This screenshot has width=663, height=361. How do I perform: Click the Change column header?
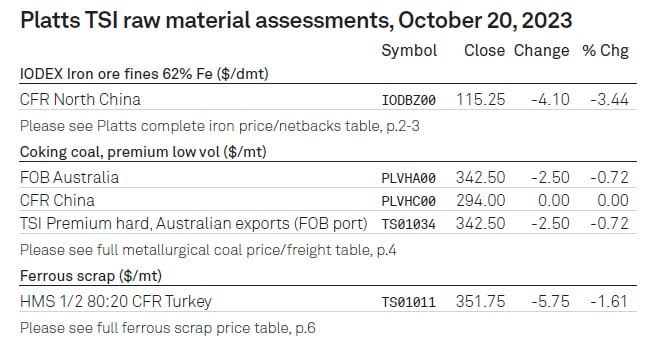pyautogui.click(x=541, y=51)
